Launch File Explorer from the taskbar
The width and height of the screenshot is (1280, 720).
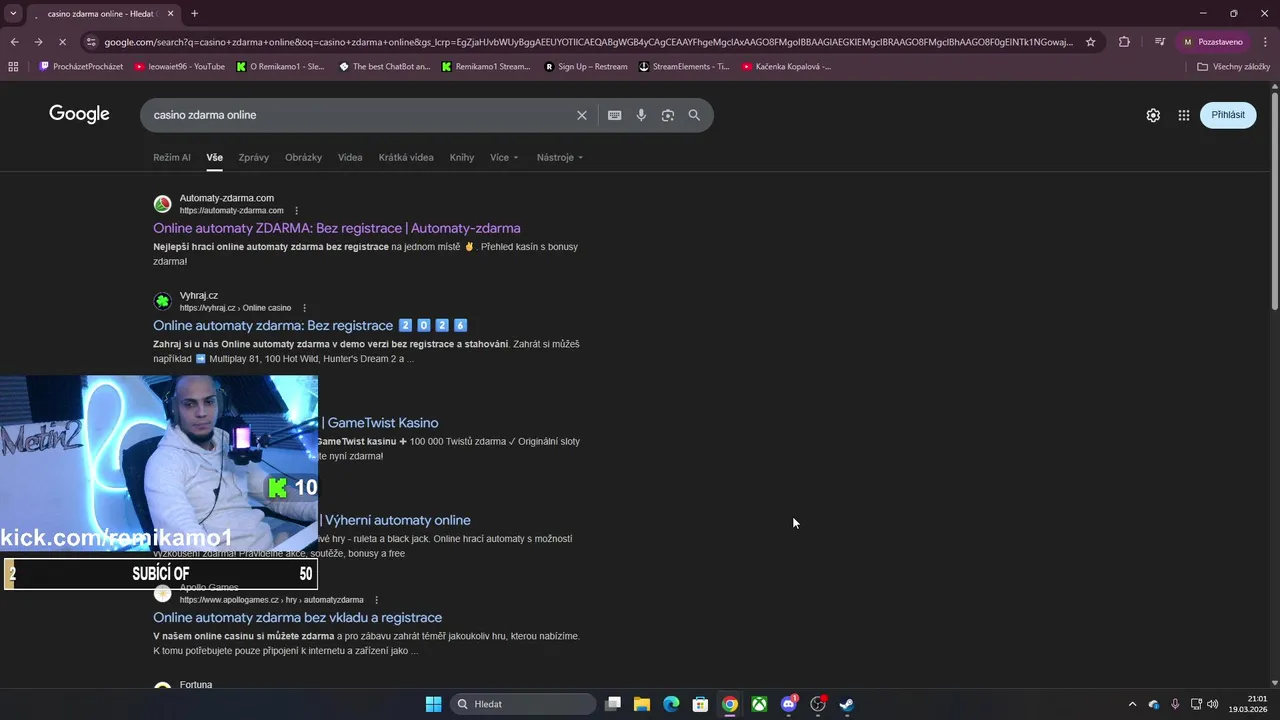(x=642, y=704)
